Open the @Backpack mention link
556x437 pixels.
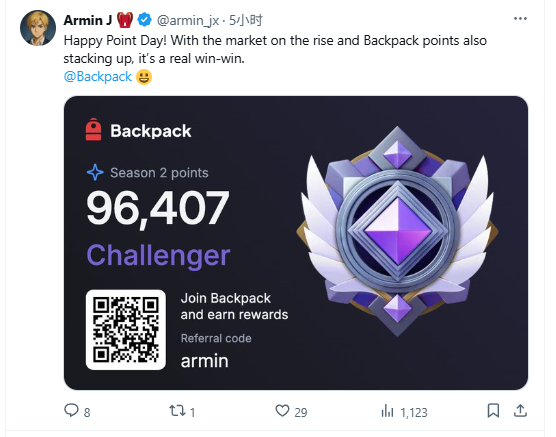pyautogui.click(x=98, y=77)
